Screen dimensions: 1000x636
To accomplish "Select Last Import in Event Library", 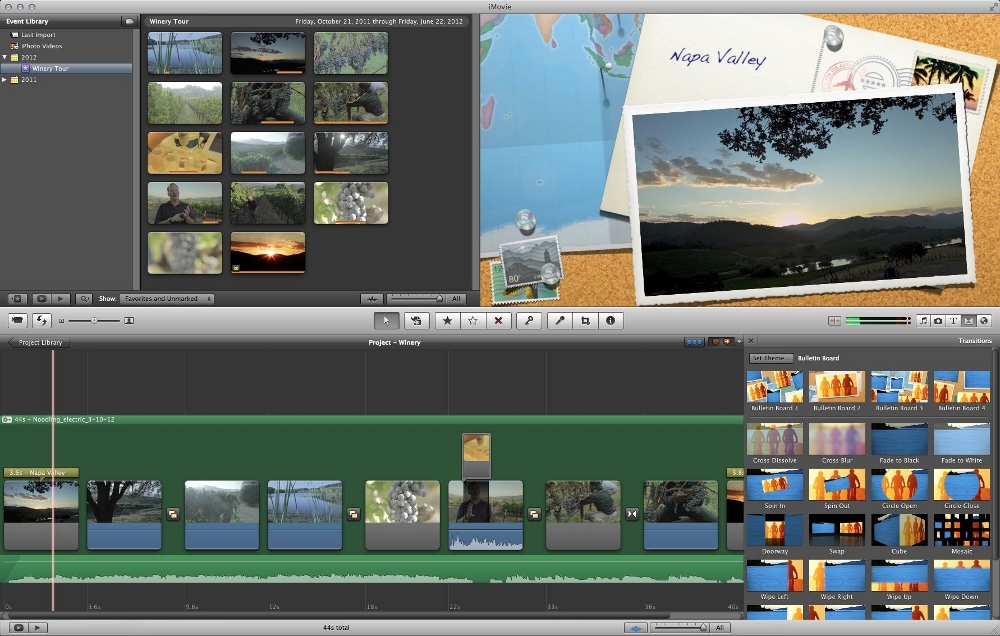I will [38, 35].
